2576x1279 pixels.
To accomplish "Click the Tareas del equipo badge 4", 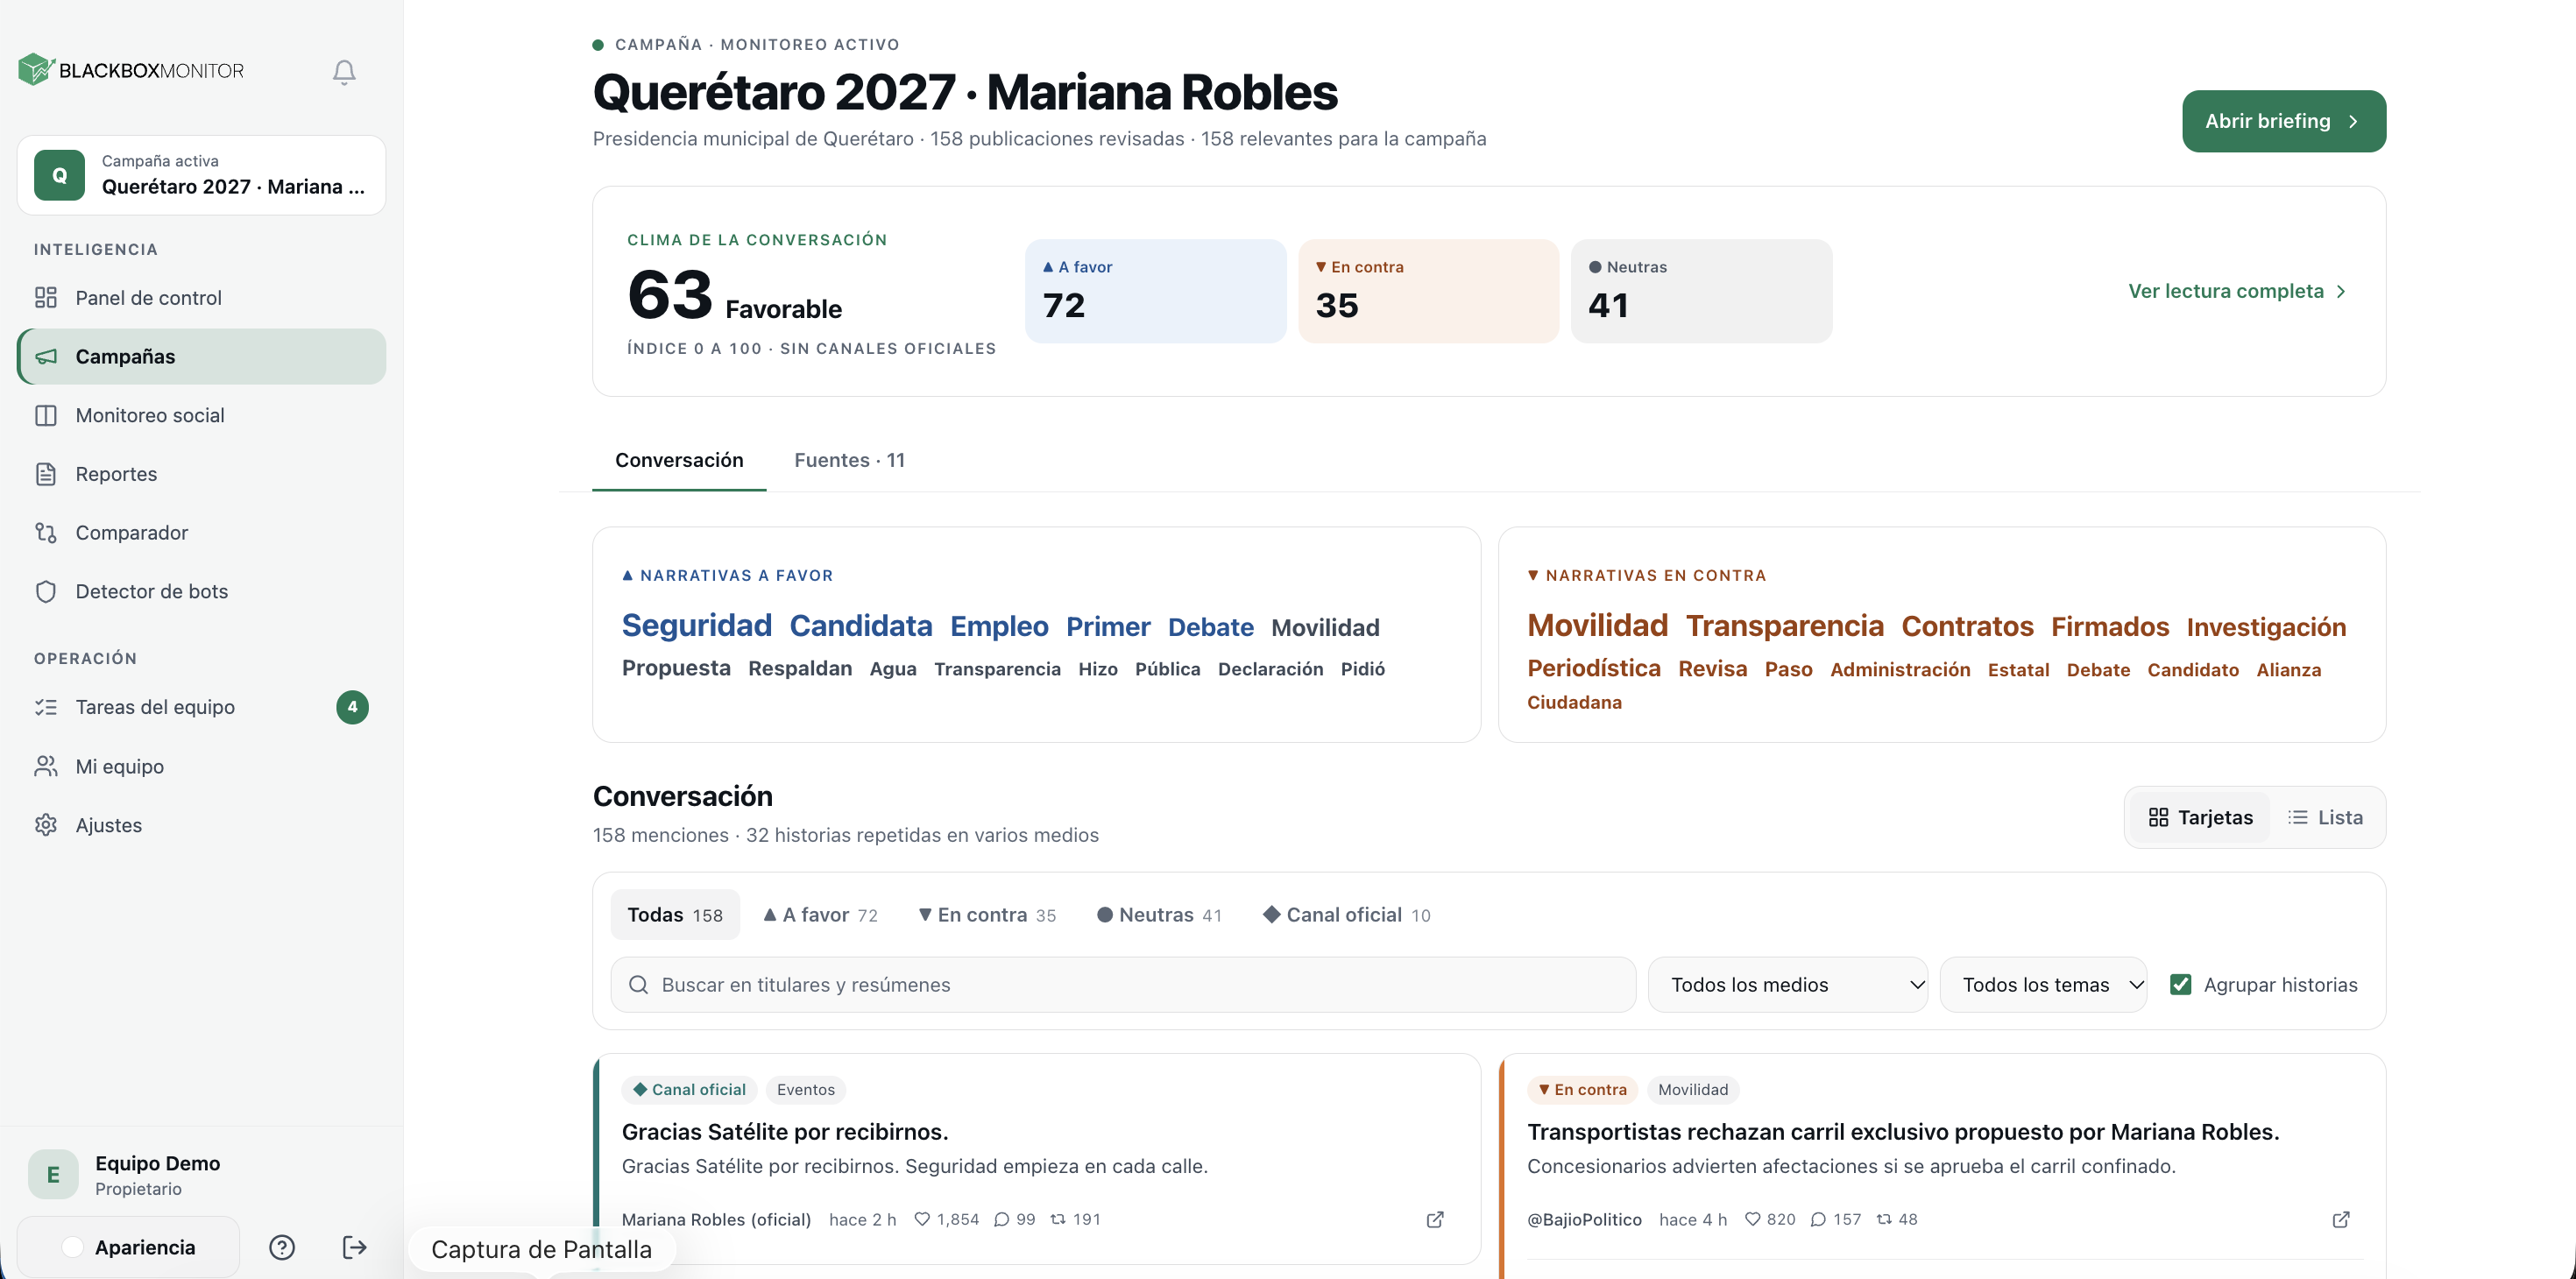I will [x=352, y=707].
